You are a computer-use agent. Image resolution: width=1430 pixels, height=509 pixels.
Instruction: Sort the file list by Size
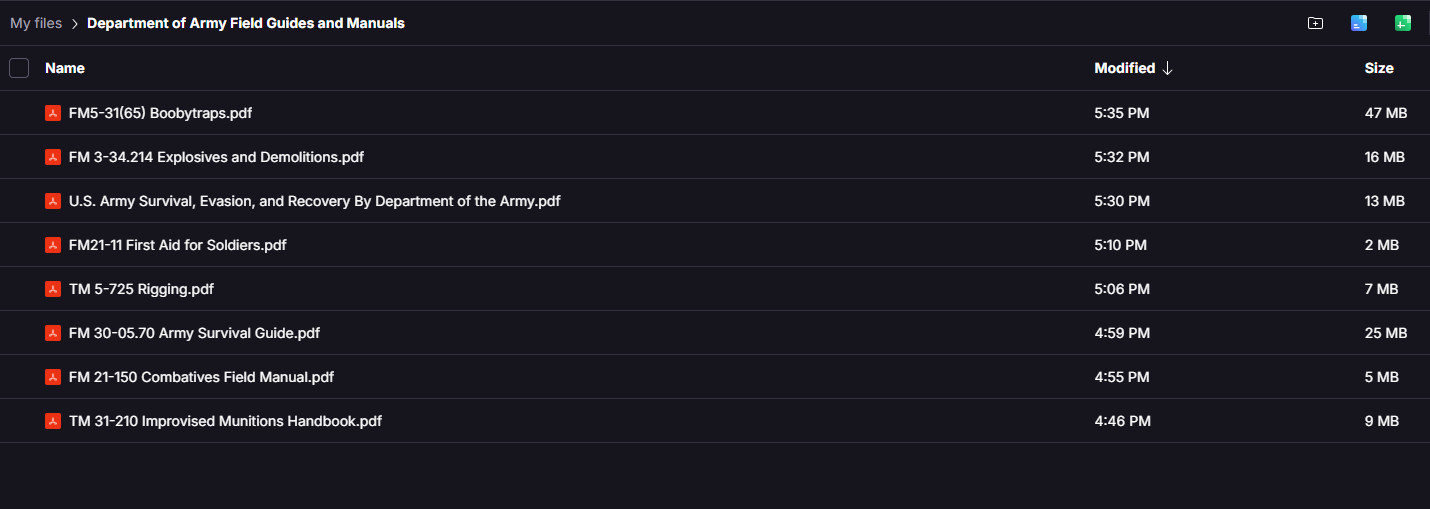[1379, 68]
